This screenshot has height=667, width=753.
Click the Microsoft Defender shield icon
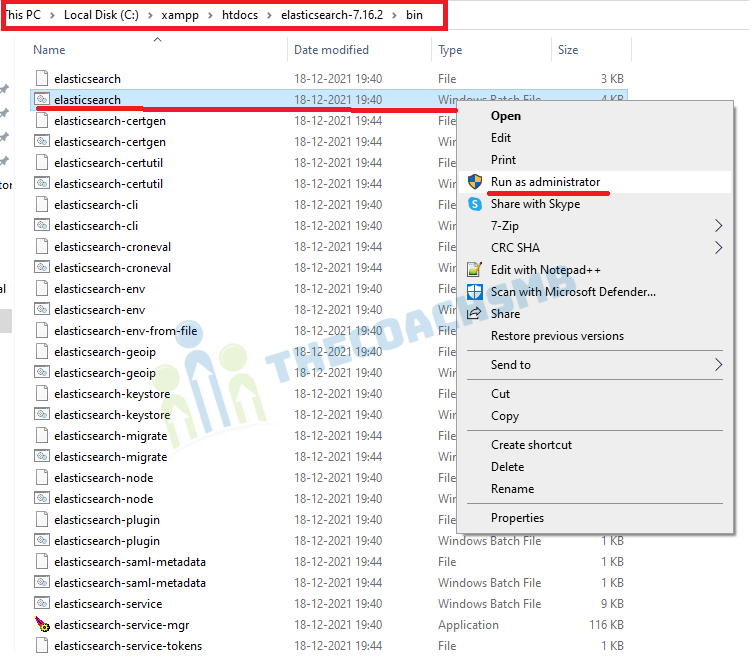coord(474,292)
